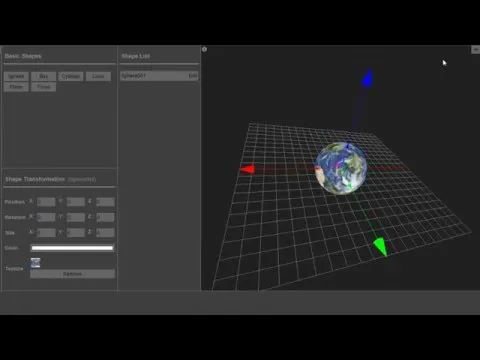Screen dimensions: 480x360
Task: Click the Size Y input field
Action: 76,232
